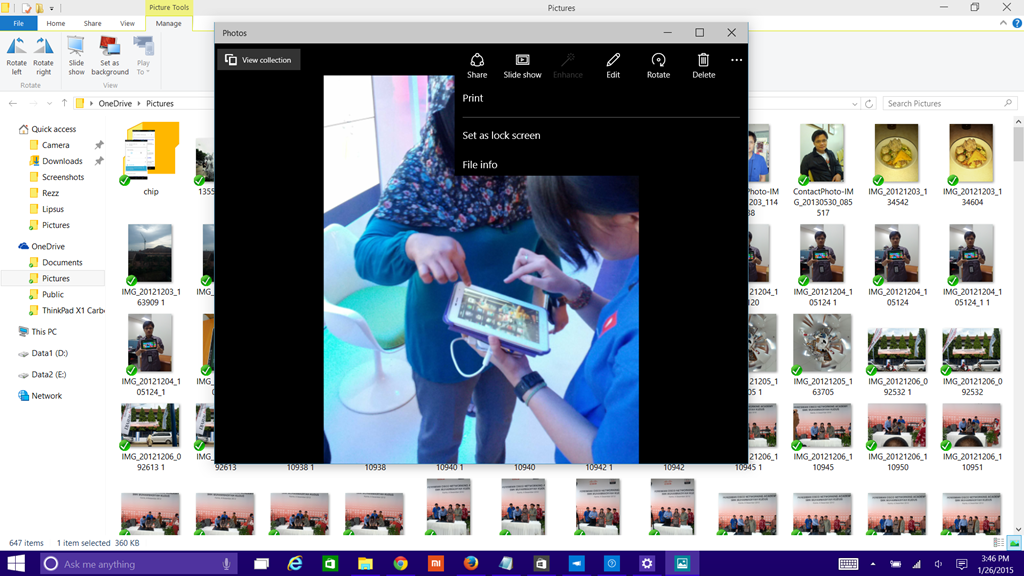Select the Documents folder under OneDrive

coord(62,262)
